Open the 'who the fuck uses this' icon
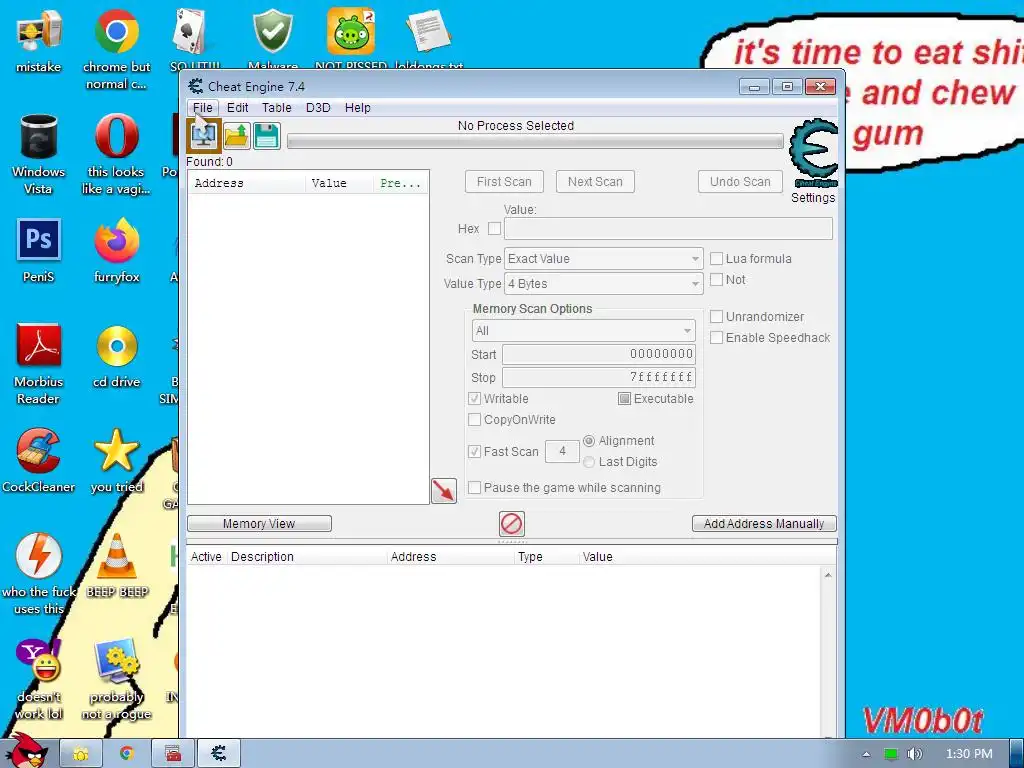 click(39, 573)
